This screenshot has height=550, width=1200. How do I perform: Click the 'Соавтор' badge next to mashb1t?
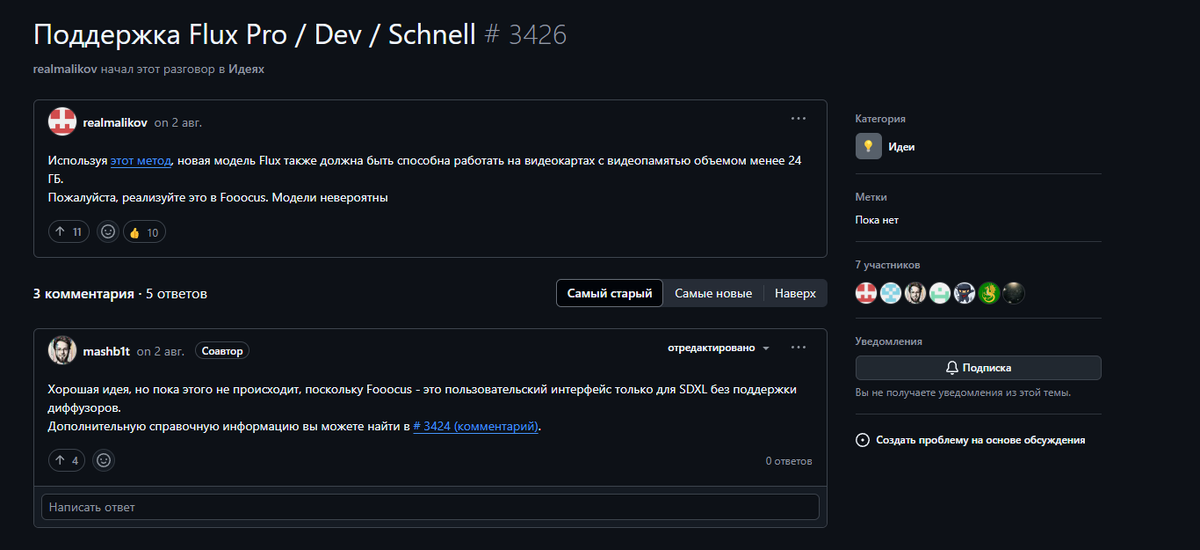coord(221,351)
